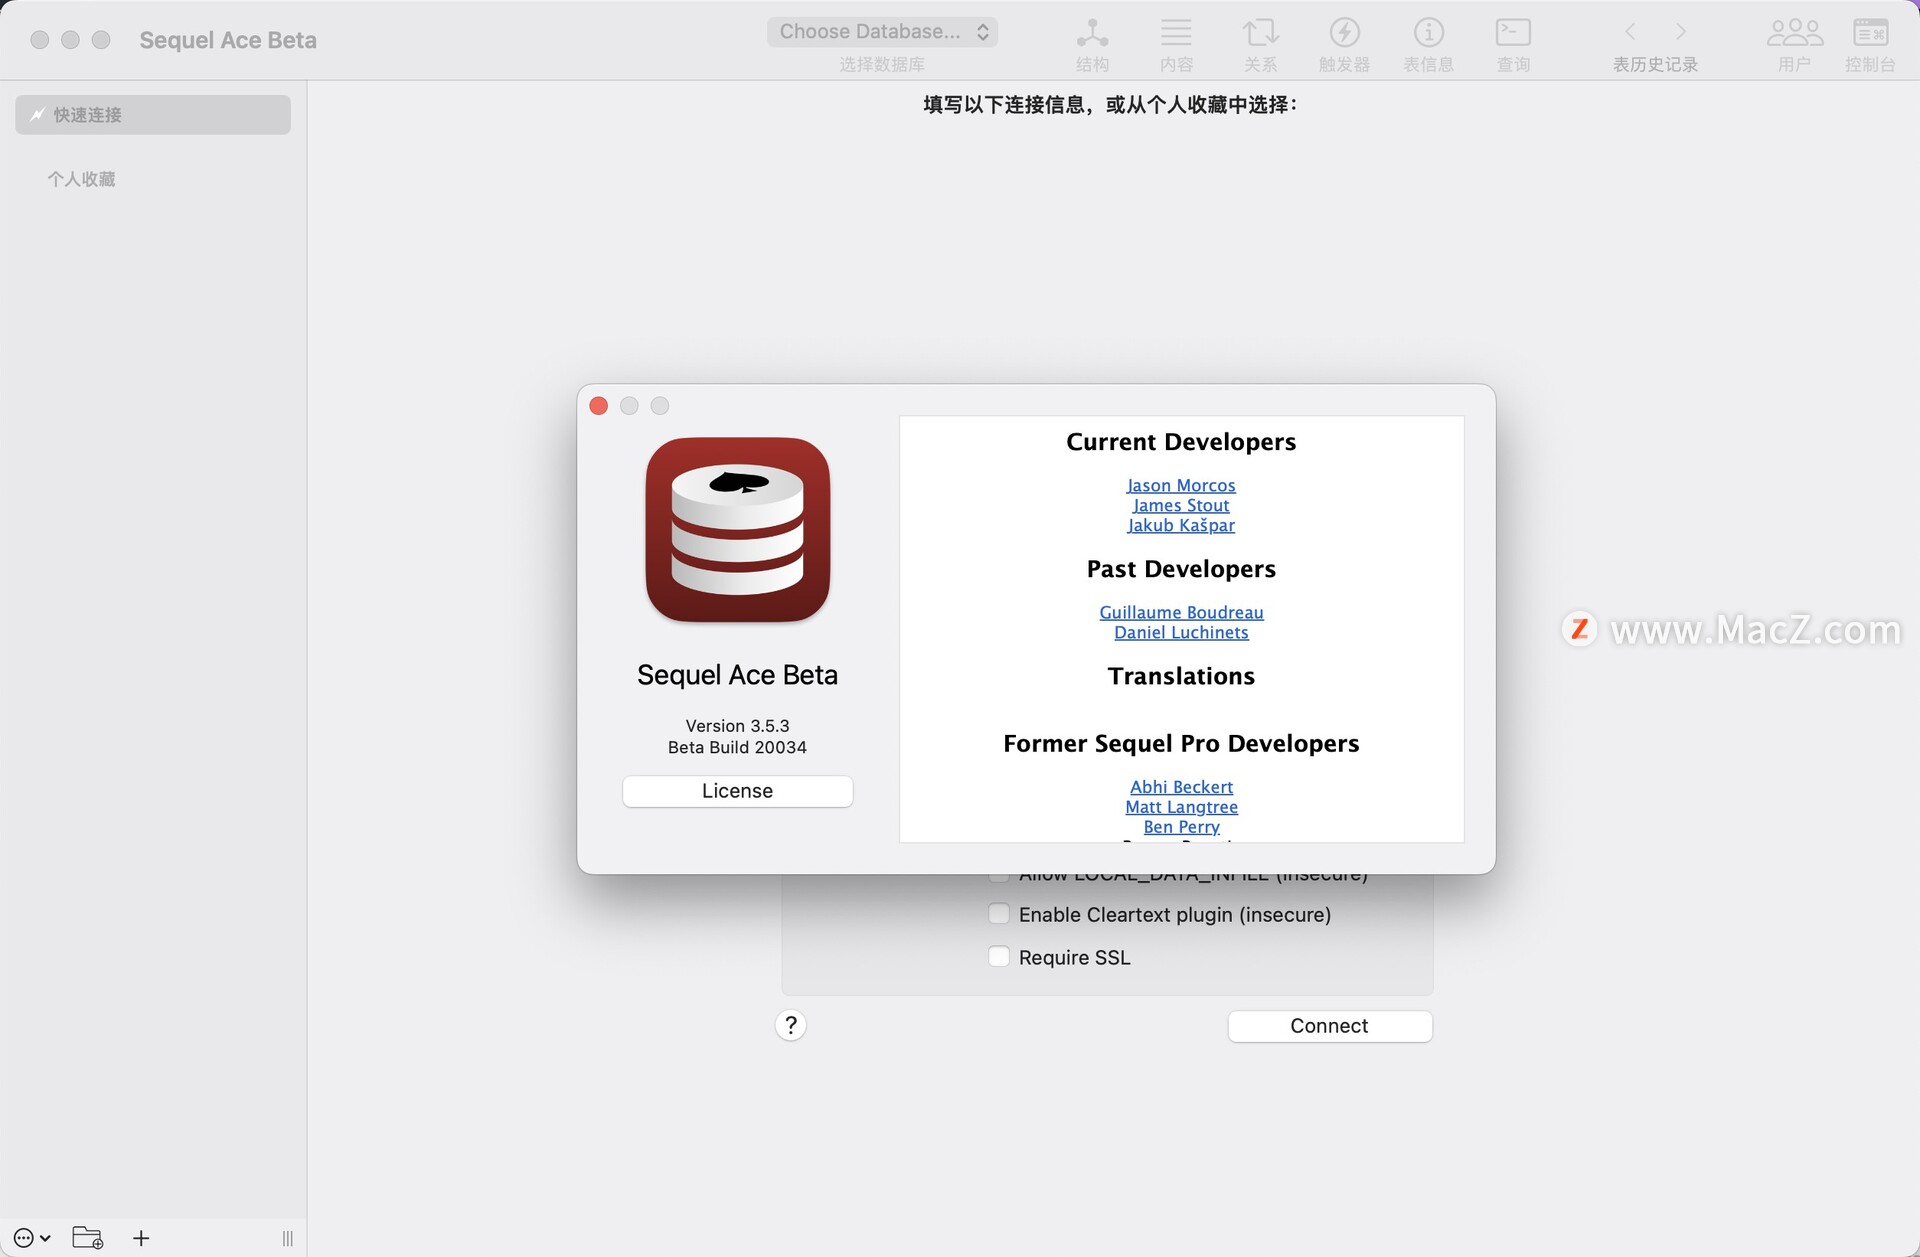Open Ben Perry link
The image size is (1920, 1257).
[x=1181, y=827]
